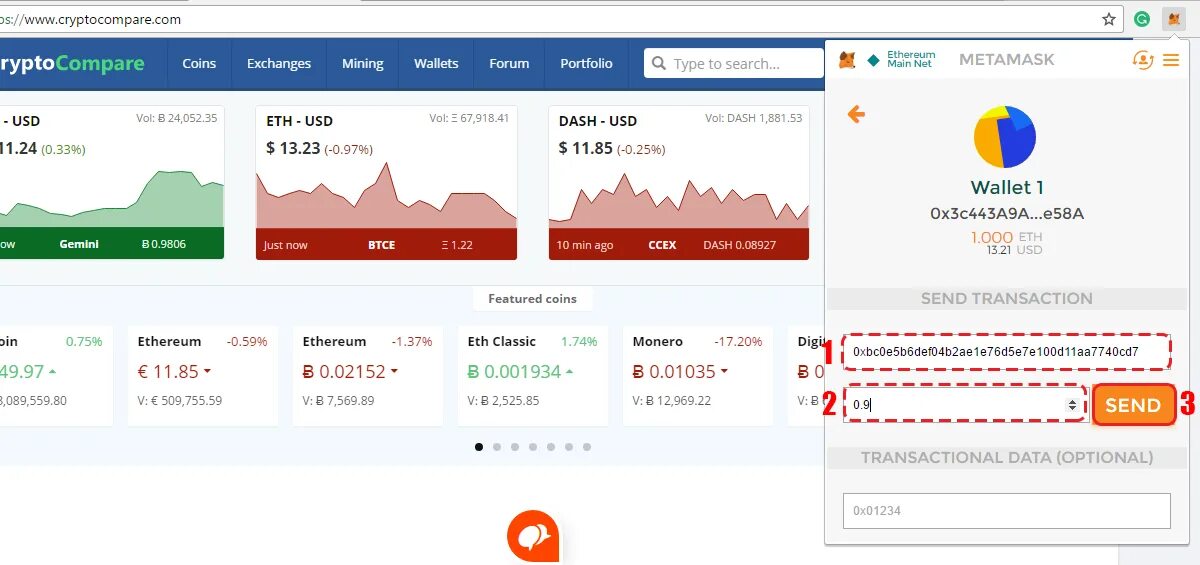Select the fourth featured coins carousel dot
Image resolution: width=1200 pixels, height=565 pixels.
[x=533, y=447]
